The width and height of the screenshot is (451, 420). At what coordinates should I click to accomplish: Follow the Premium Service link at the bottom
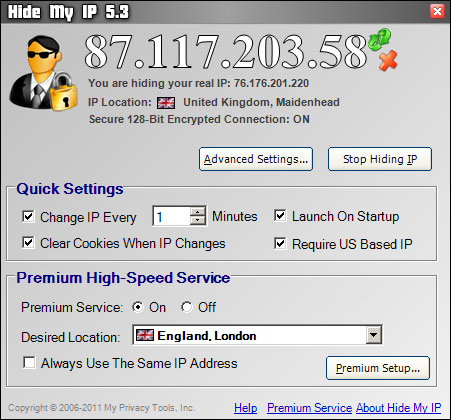coord(309,408)
